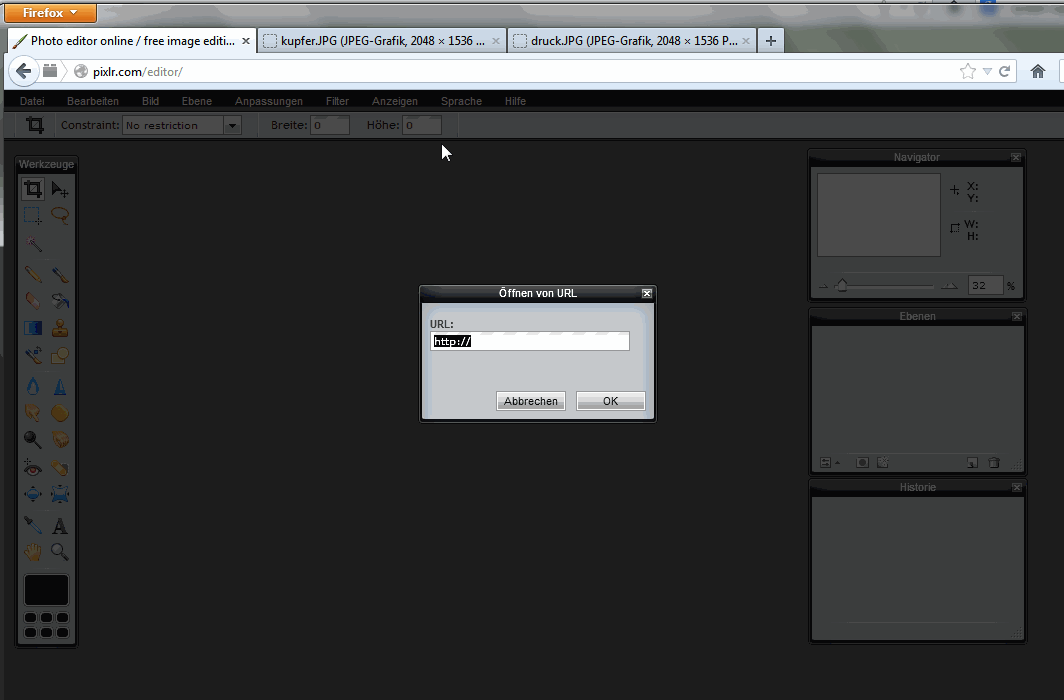Viewport: 1064px width, 700px height.
Task: Open the Filter menu
Action: 337,101
